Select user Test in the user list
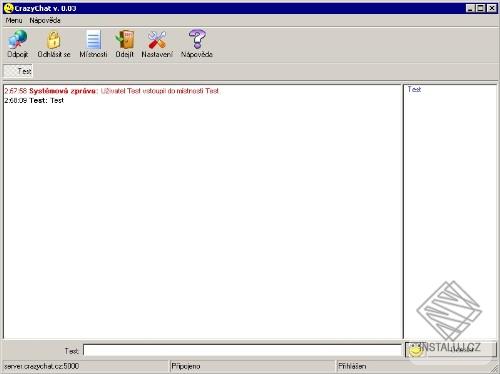This screenshot has width=500, height=374. [x=414, y=89]
